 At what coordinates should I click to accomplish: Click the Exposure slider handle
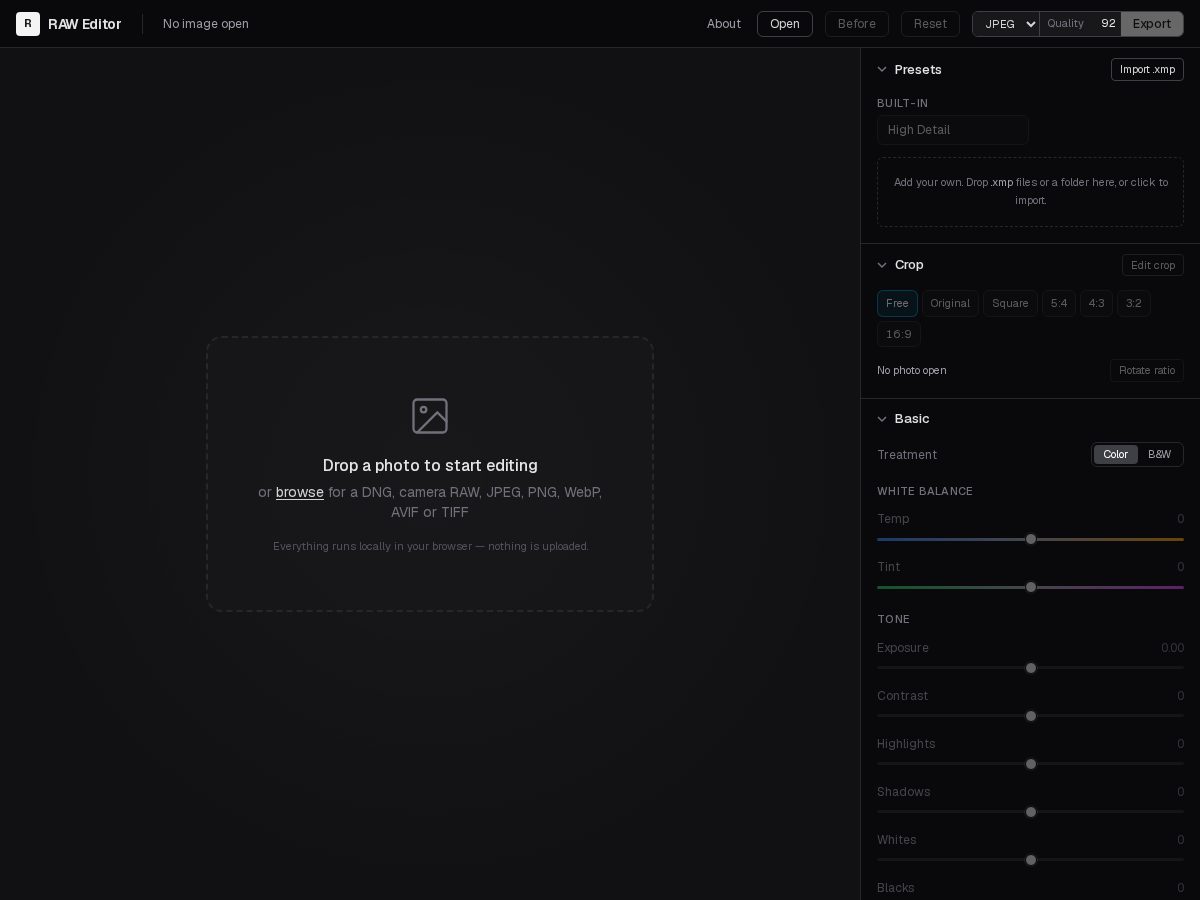point(1031,668)
